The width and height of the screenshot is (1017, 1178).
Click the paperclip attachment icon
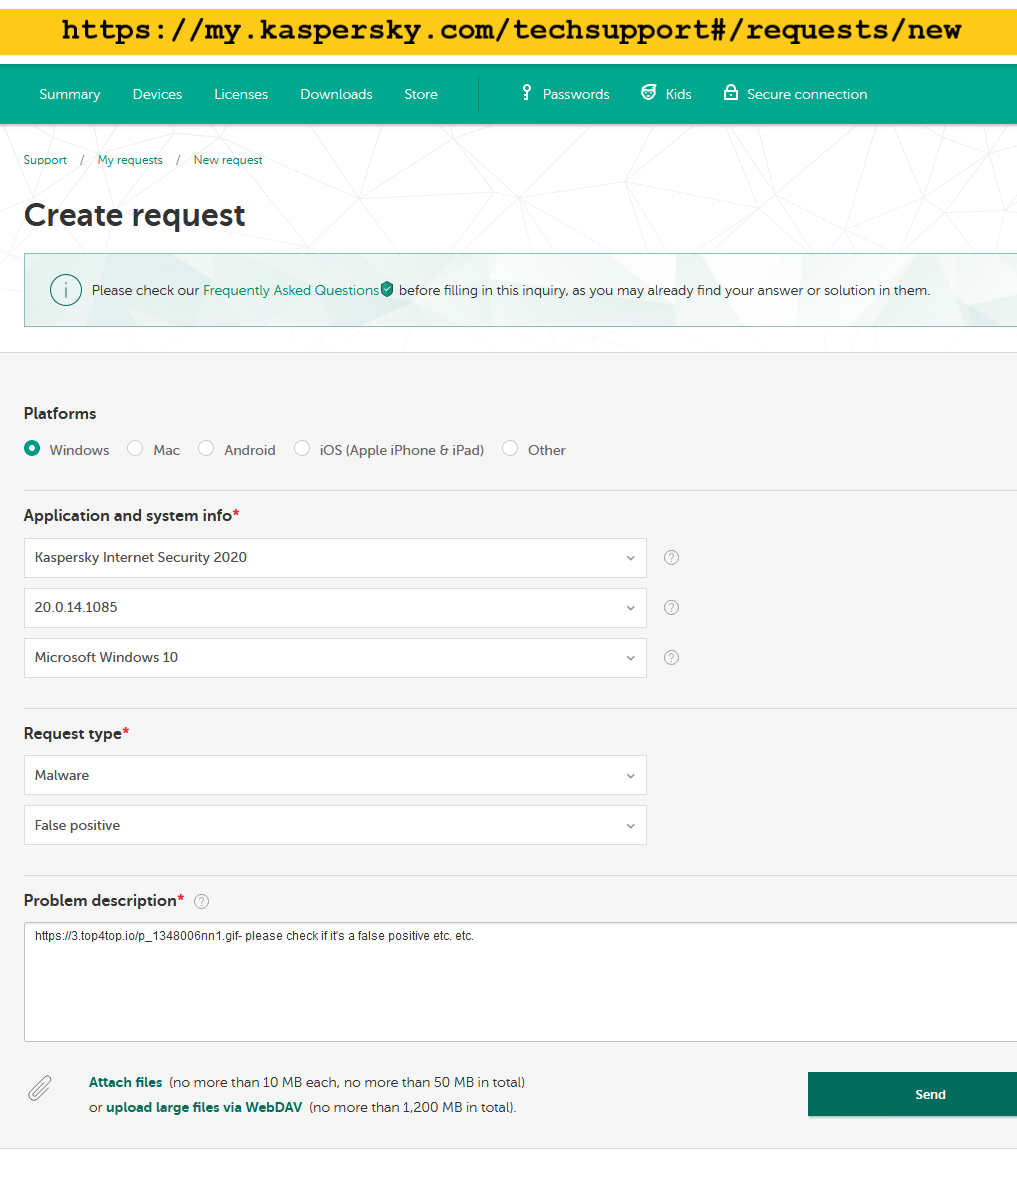coord(40,1088)
